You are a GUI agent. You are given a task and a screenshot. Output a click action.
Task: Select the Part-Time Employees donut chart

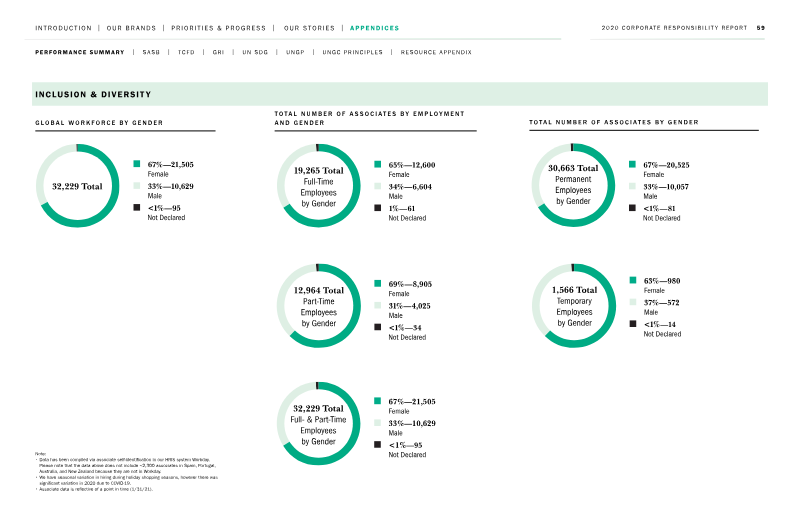pos(318,306)
